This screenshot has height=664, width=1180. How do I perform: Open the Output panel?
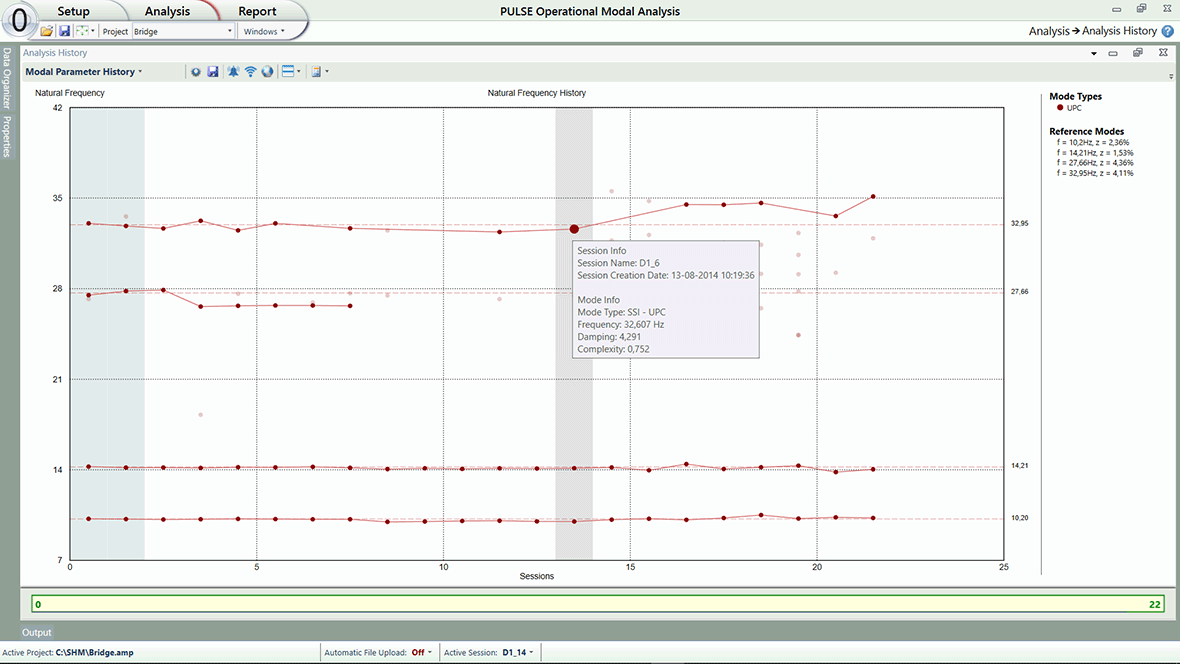36,633
